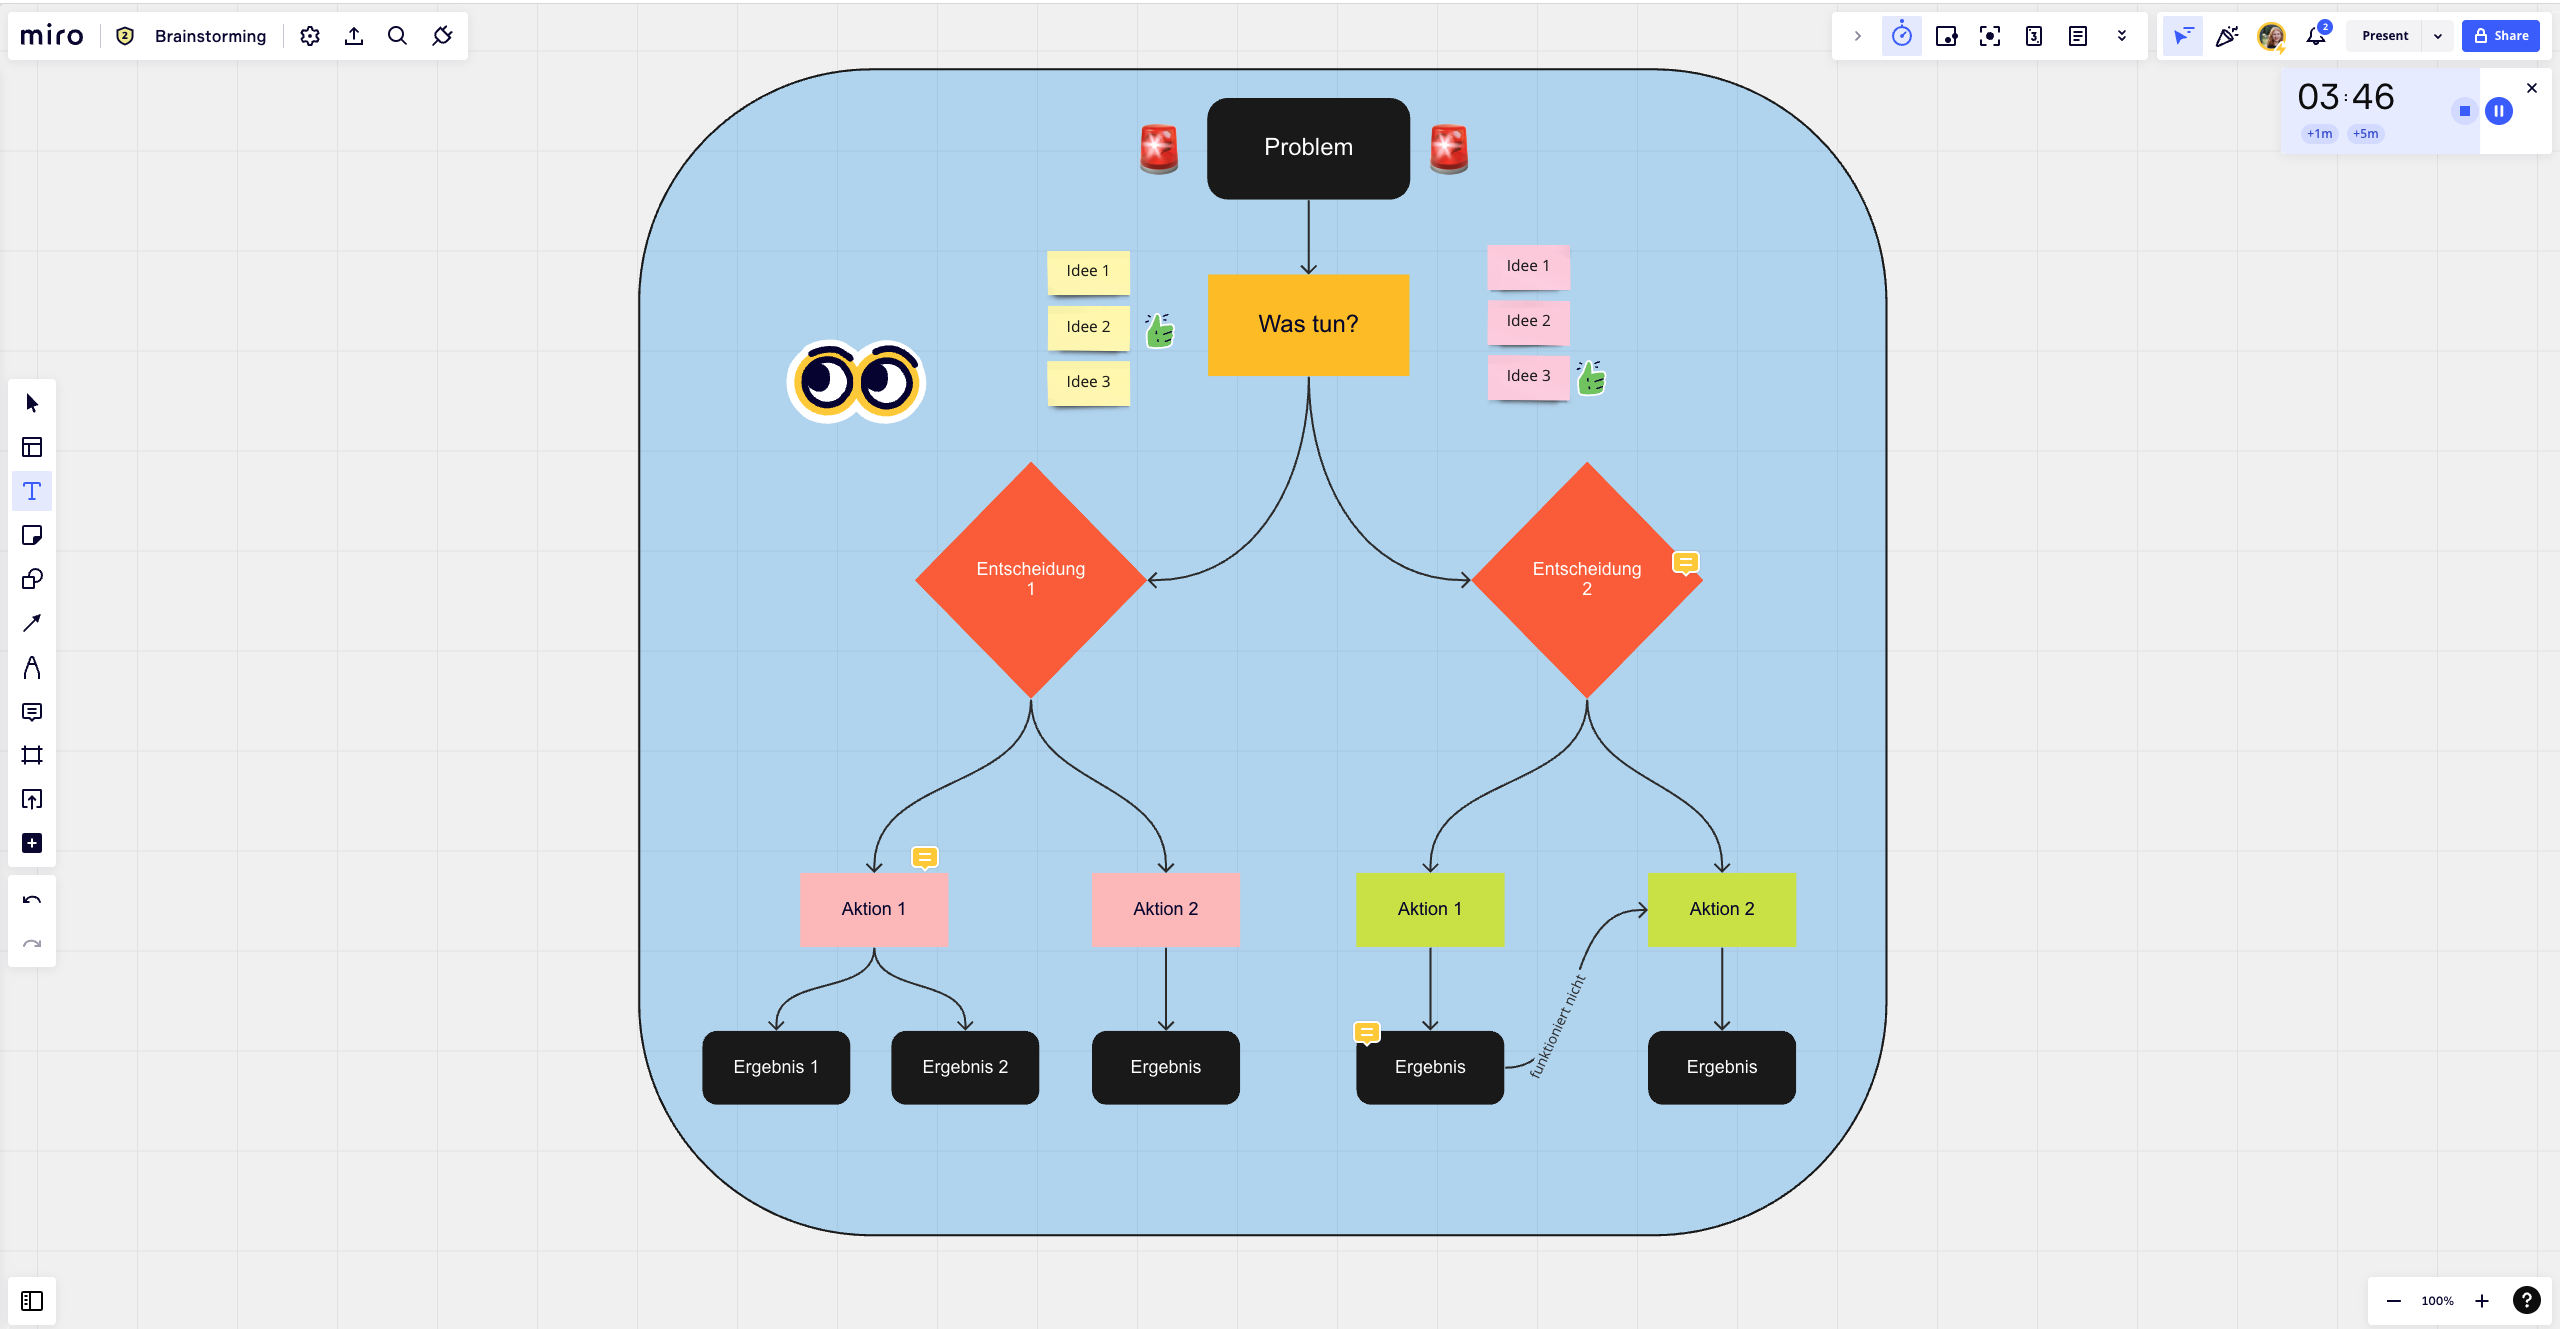Open comment on Entscheidung 2 diamond
Viewport: 2560px width, 1329px height.
tap(1685, 563)
